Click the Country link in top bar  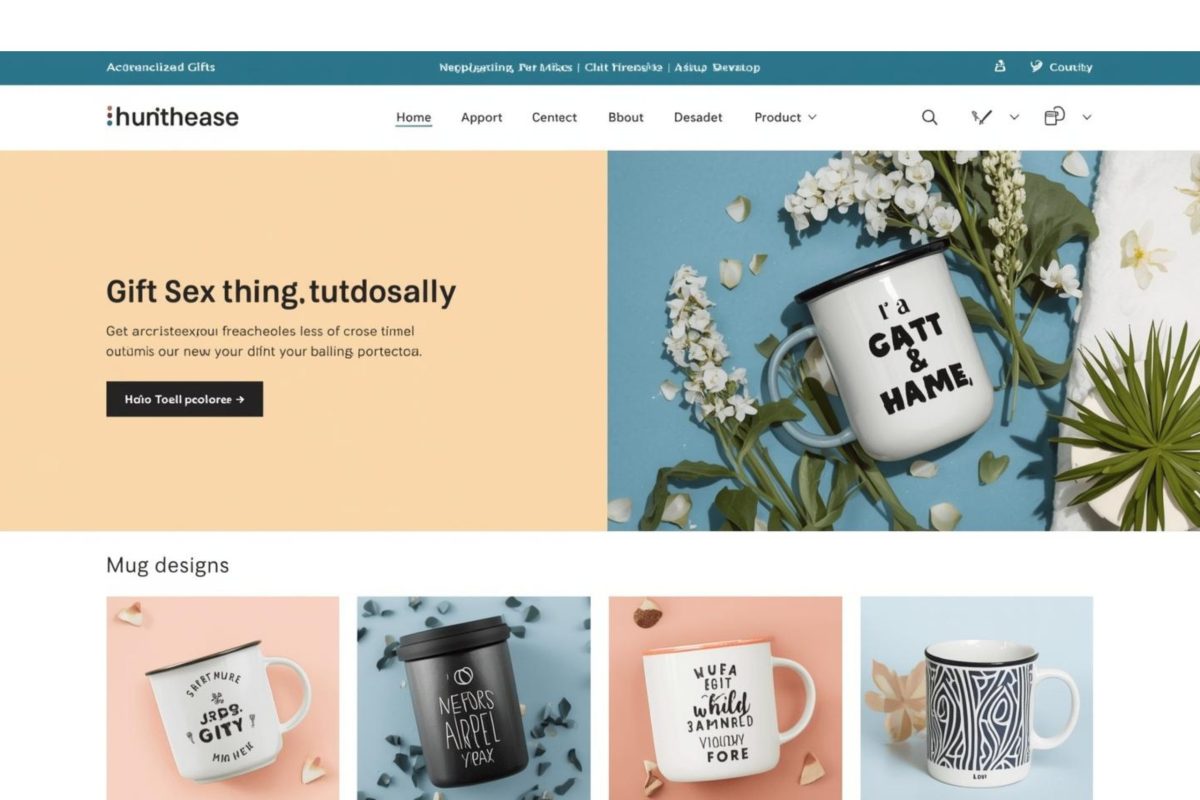tap(1071, 67)
